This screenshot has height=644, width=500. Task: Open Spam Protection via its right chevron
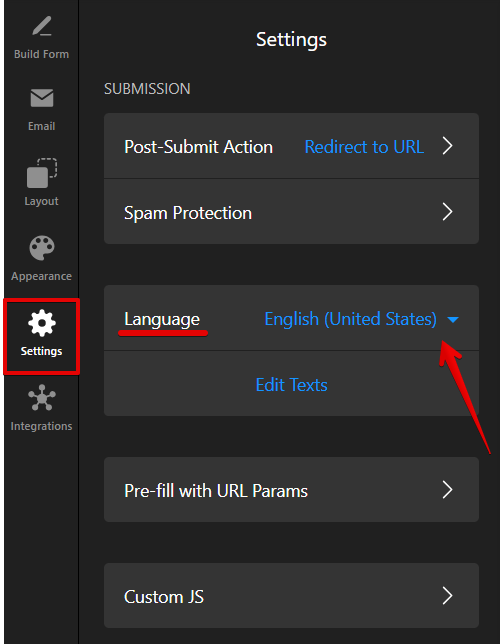[447, 212]
